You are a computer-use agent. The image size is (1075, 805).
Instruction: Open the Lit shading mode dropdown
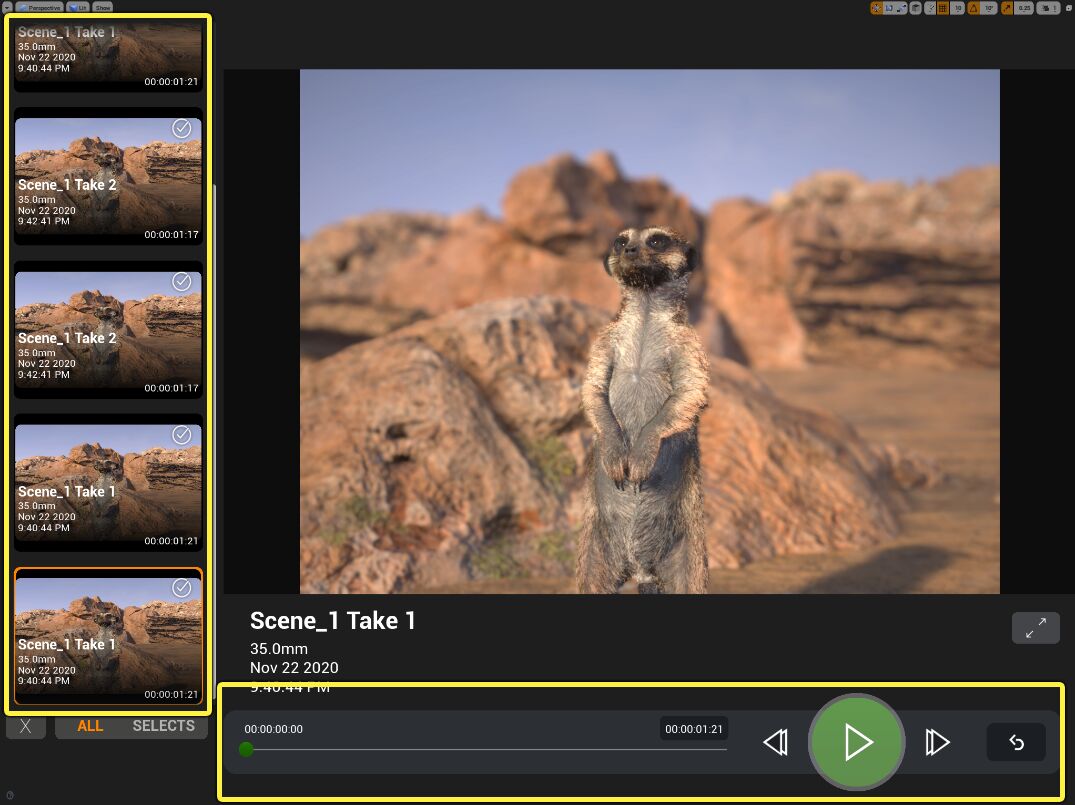click(x=78, y=7)
